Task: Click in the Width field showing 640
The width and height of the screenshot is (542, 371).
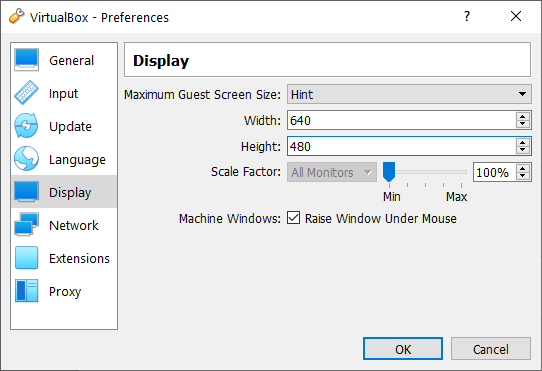Action: [x=402, y=120]
